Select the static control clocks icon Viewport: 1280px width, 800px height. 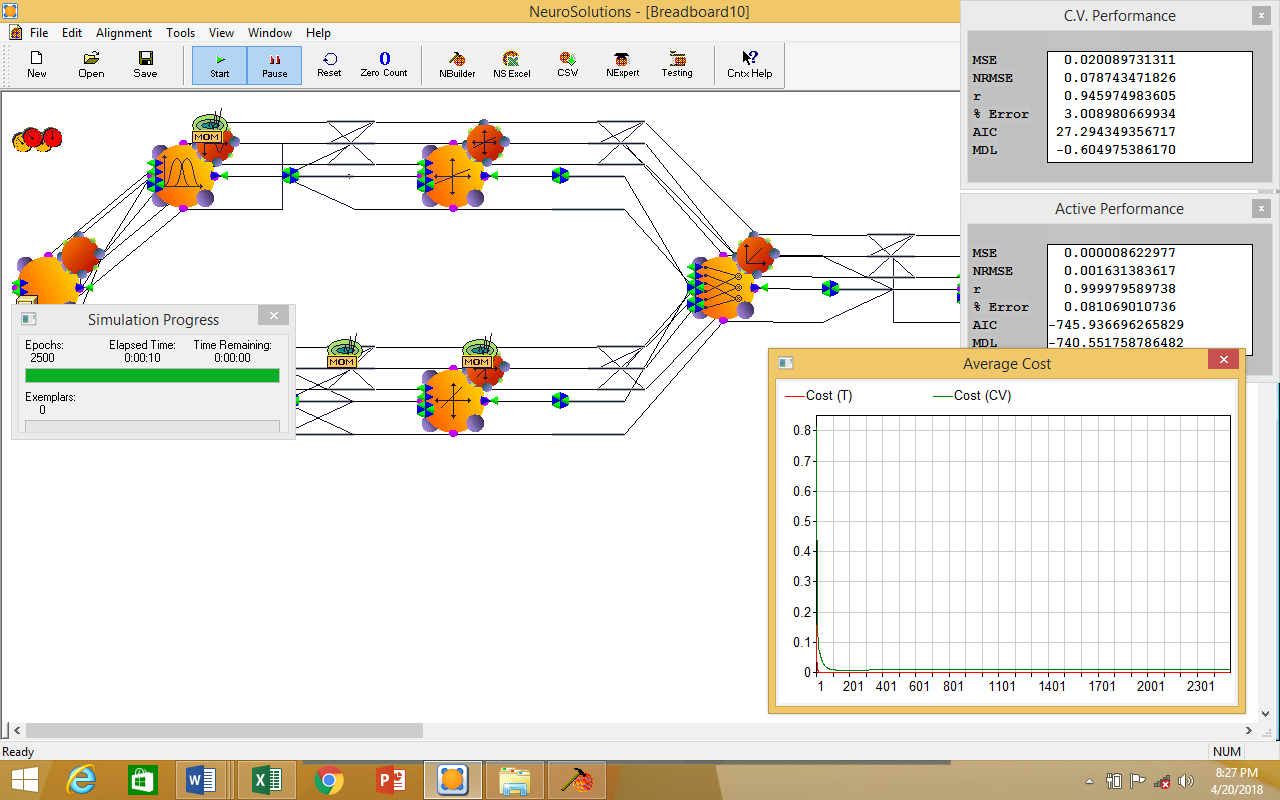coord(37,139)
